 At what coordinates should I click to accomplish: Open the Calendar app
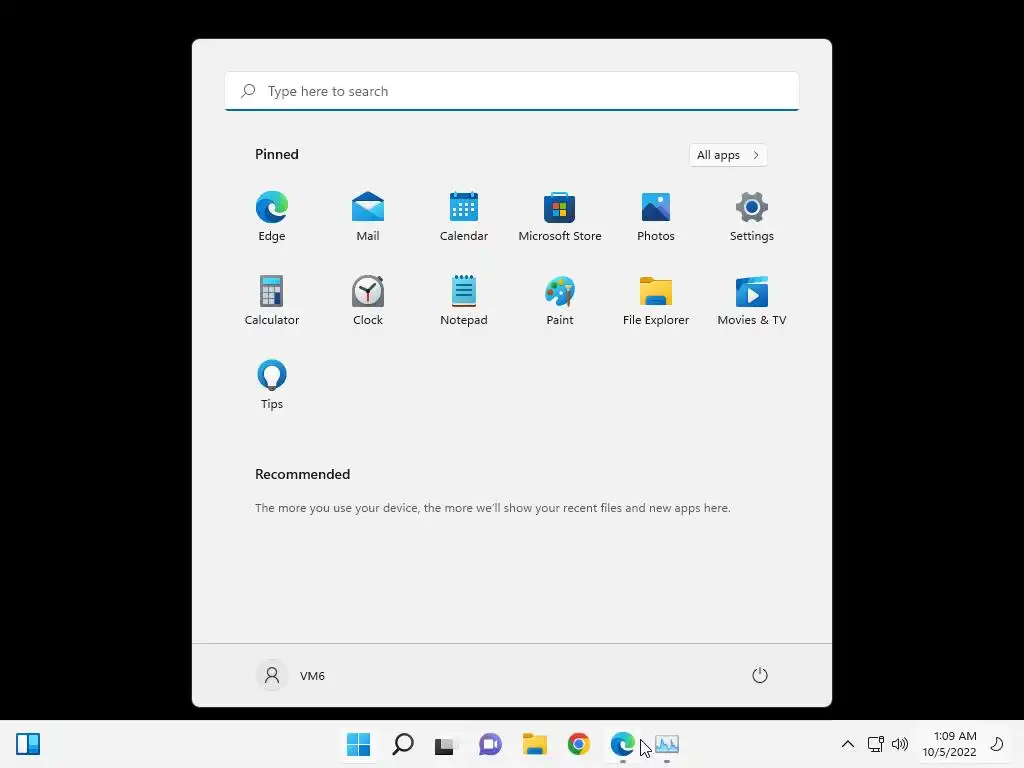pos(464,217)
